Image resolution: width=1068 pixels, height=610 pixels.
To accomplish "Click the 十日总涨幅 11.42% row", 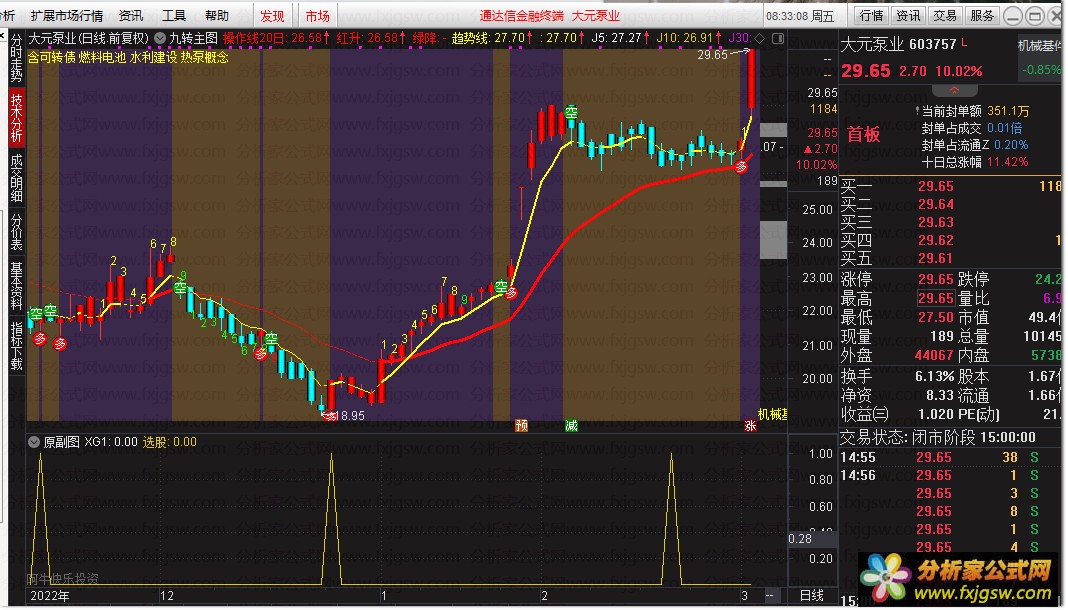I will tap(975, 162).
